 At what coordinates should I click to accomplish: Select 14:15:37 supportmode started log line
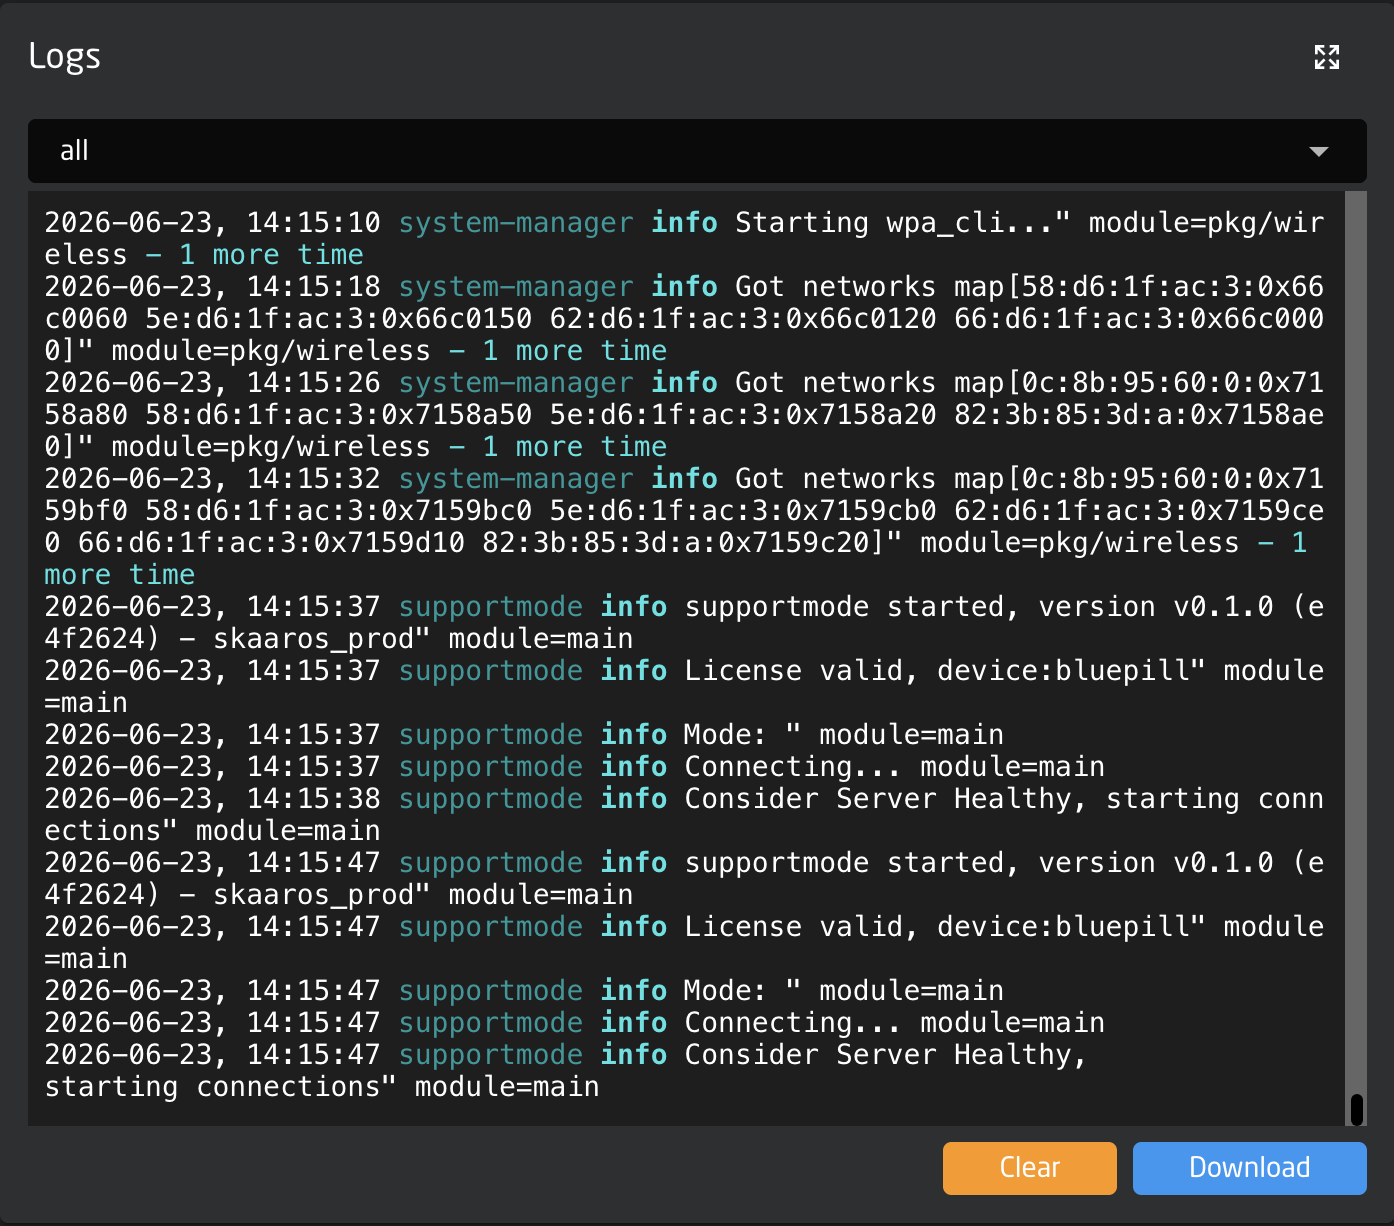(685, 623)
